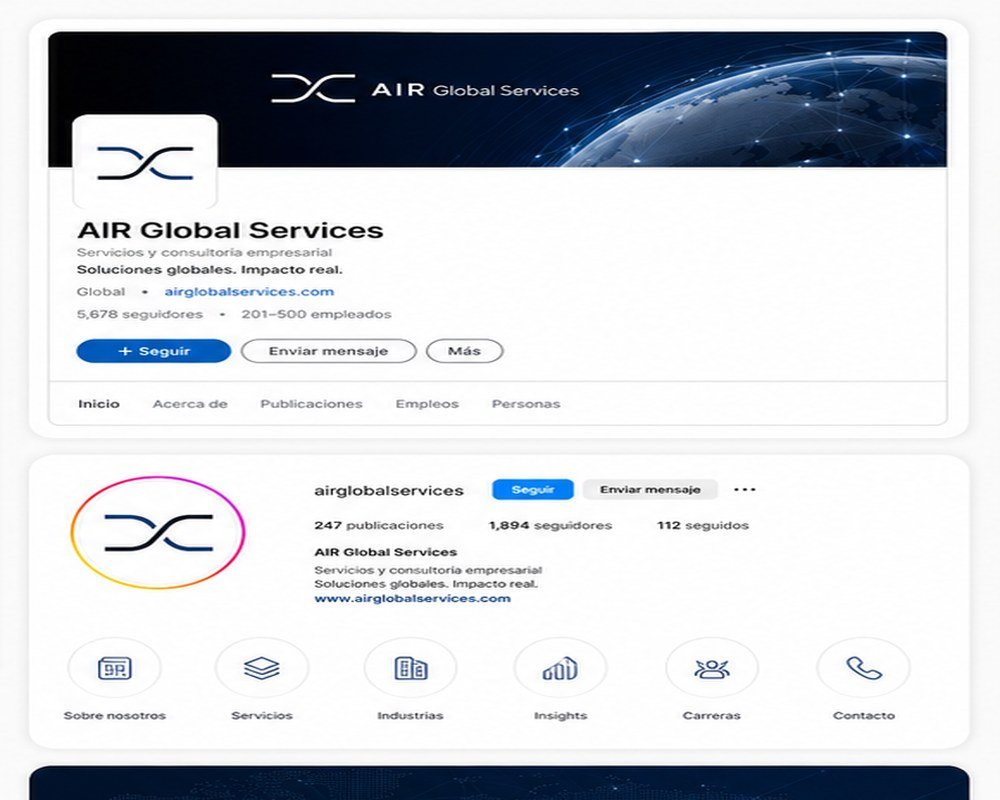Open the Sobre nosotros highlight icon
The height and width of the screenshot is (800, 1000).
pyautogui.click(x=115, y=668)
